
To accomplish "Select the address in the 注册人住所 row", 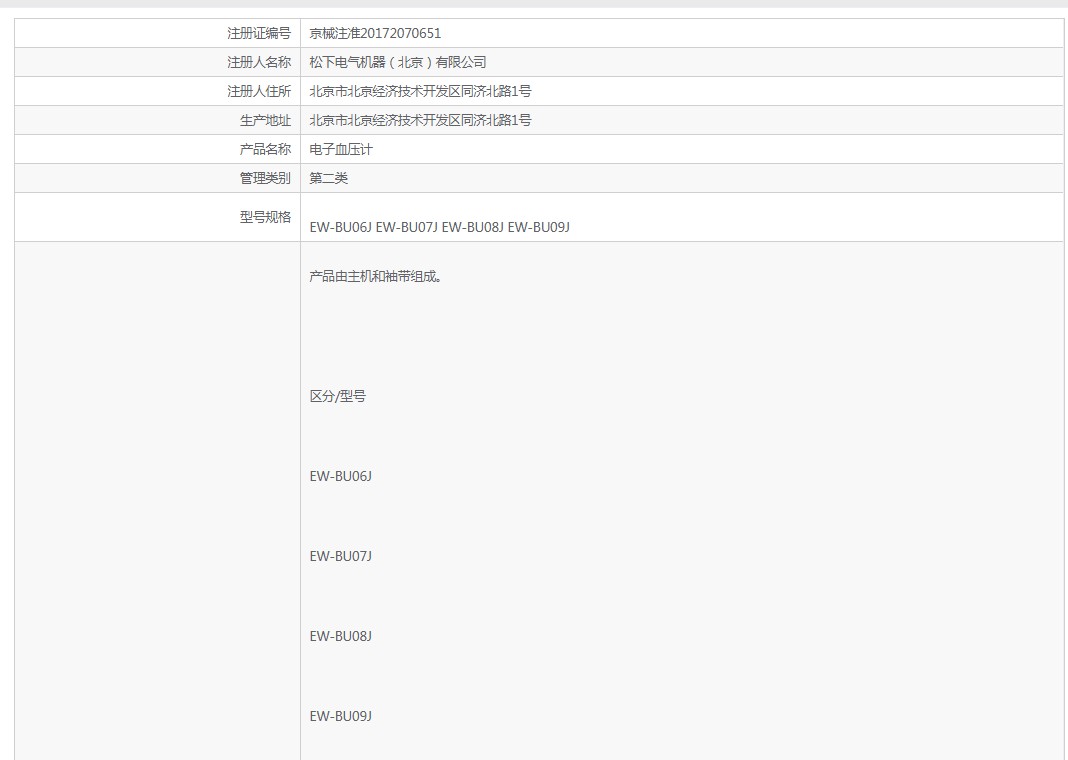I will [420, 91].
